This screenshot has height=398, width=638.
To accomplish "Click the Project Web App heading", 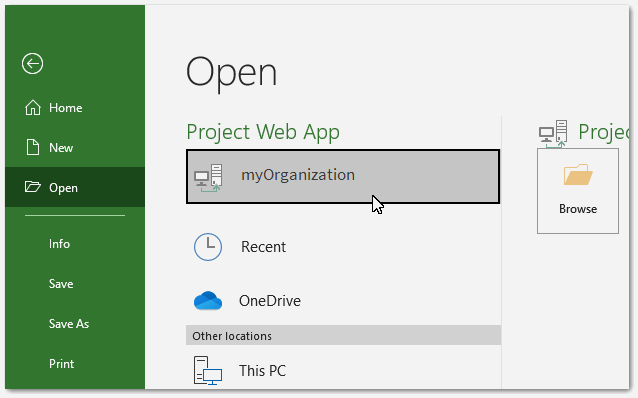I will (263, 132).
